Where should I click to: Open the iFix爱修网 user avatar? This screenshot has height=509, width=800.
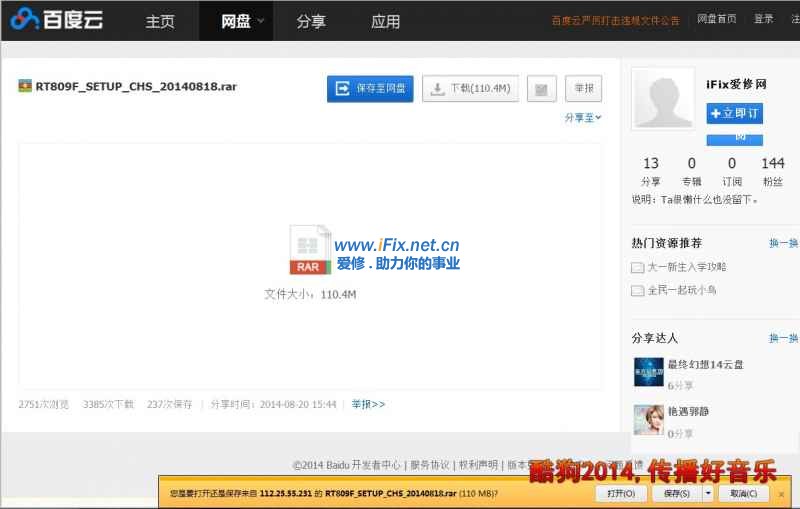click(663, 99)
